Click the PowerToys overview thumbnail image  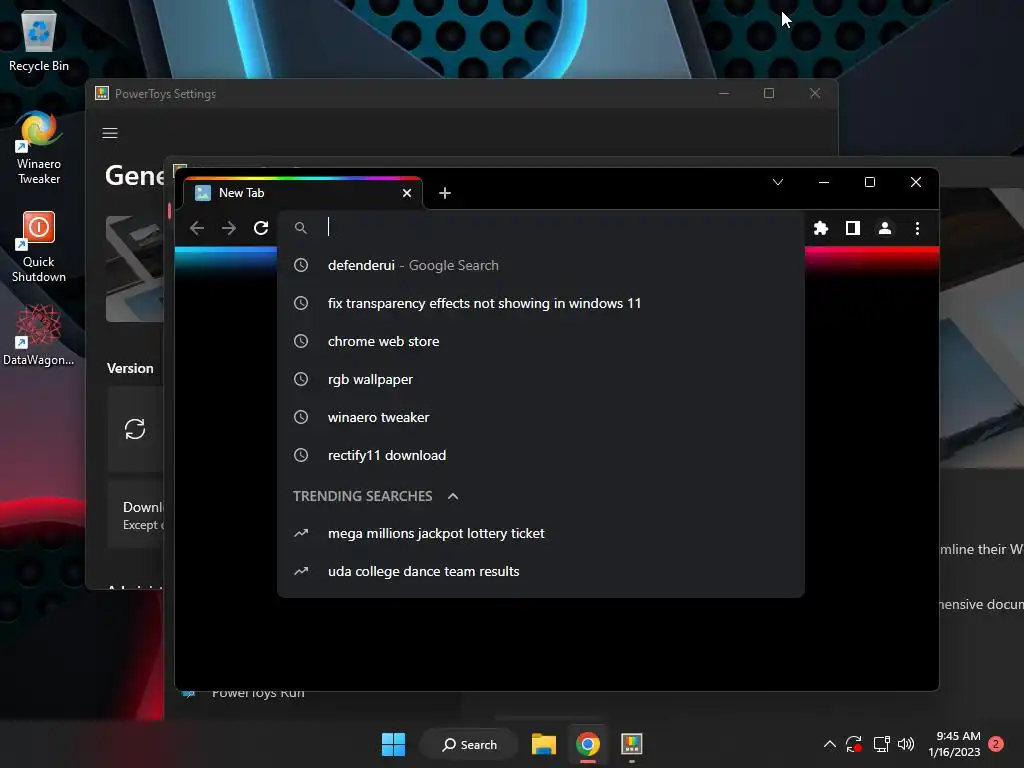click(135, 268)
